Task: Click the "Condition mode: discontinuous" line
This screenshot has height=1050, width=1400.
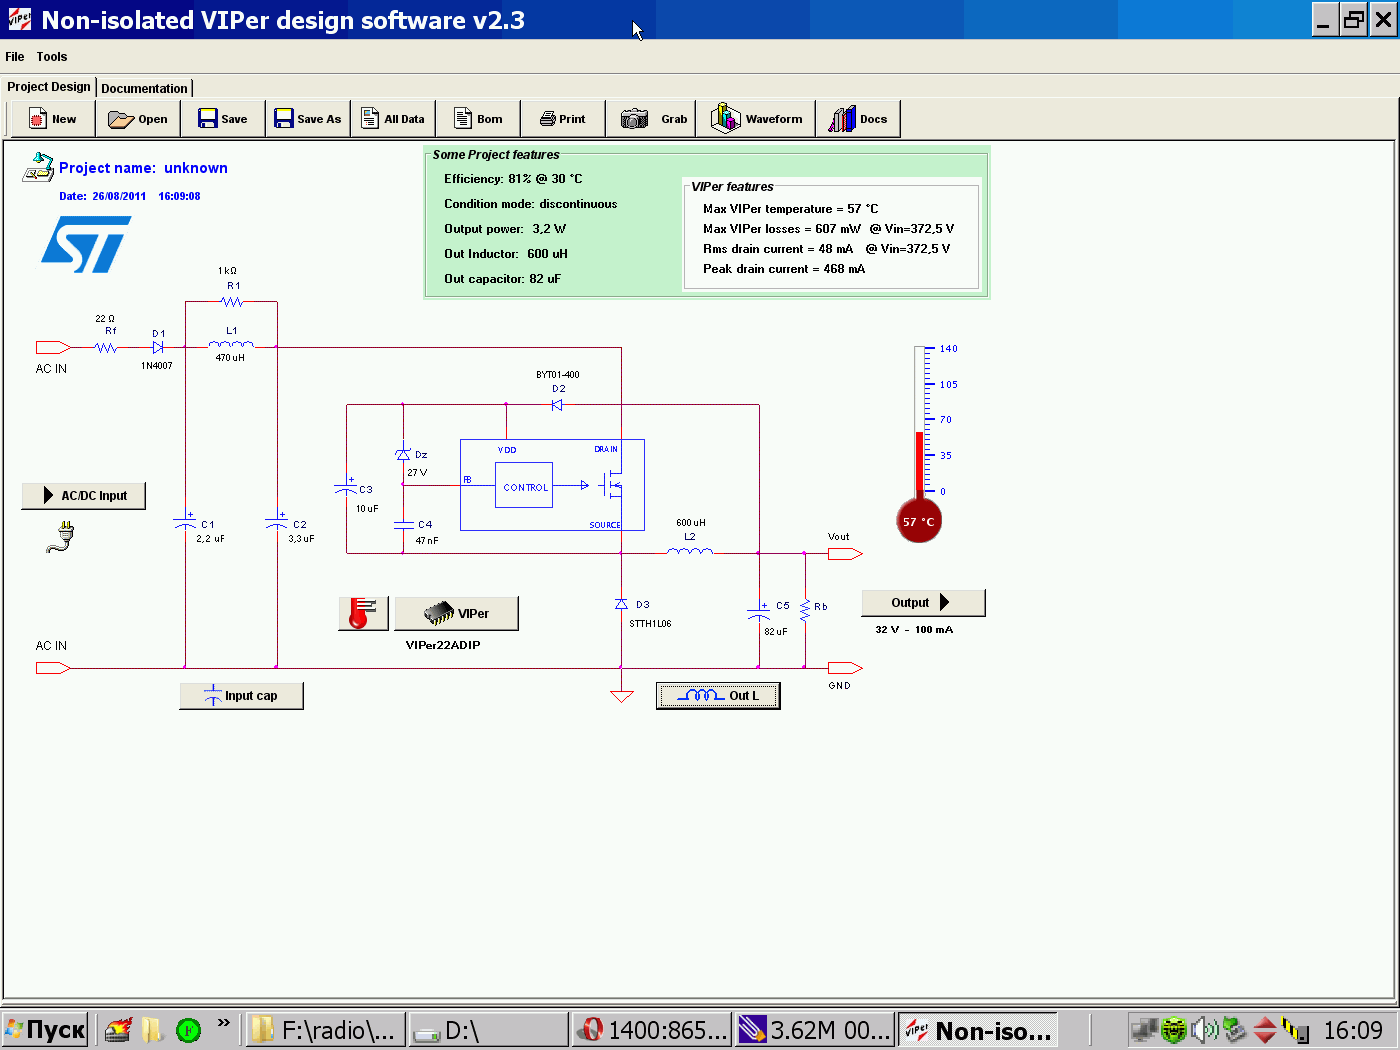Action: tap(531, 204)
